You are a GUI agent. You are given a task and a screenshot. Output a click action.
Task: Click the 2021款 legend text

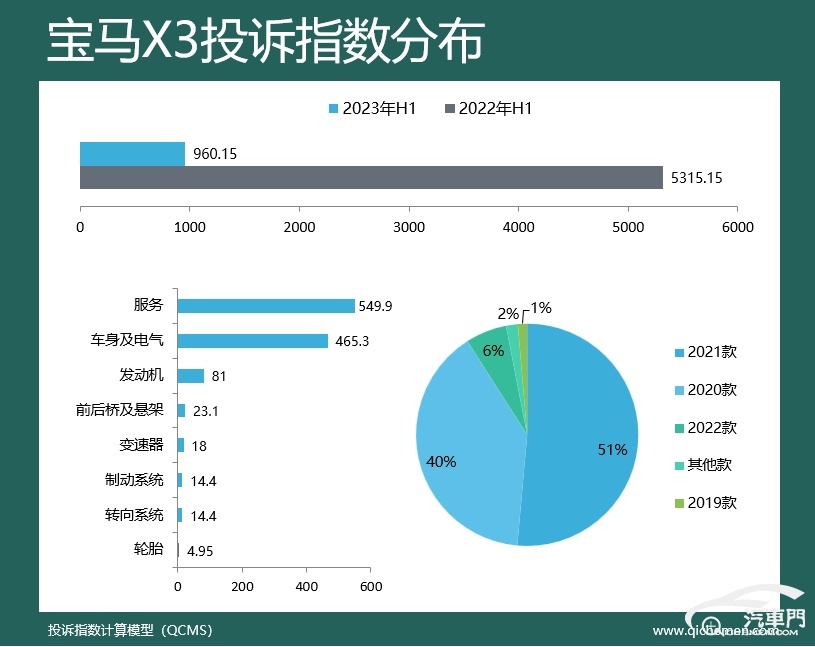coord(712,352)
